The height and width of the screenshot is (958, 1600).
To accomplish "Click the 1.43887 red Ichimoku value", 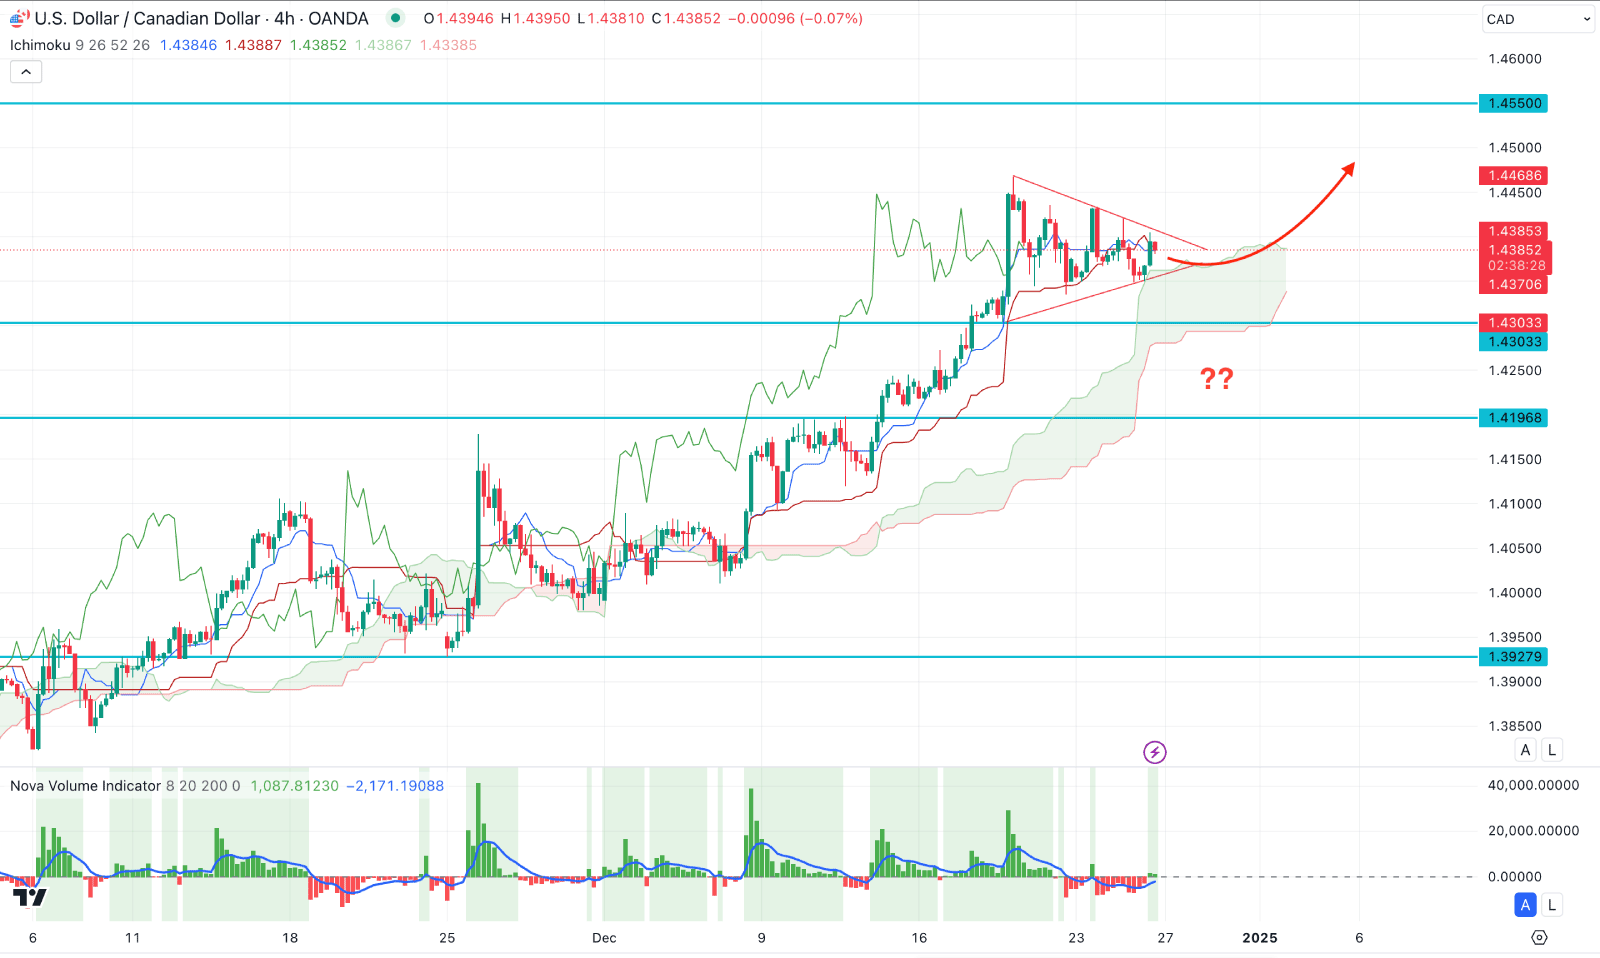I will coord(253,45).
